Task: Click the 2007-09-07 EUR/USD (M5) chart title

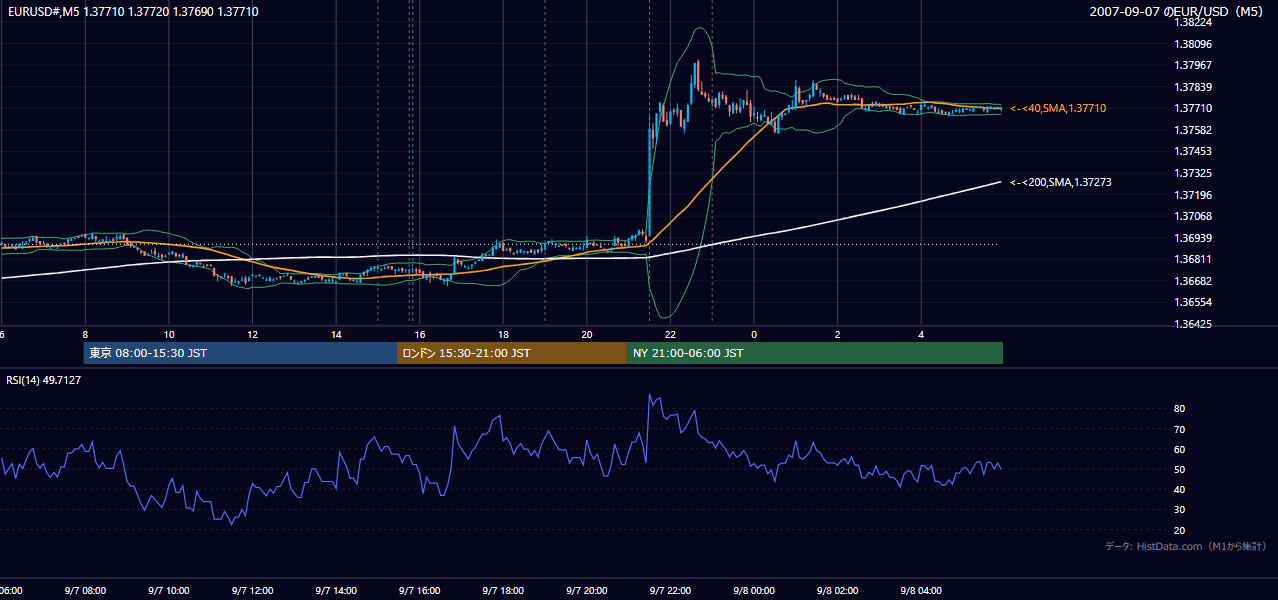Action: pyautogui.click(x=1177, y=11)
